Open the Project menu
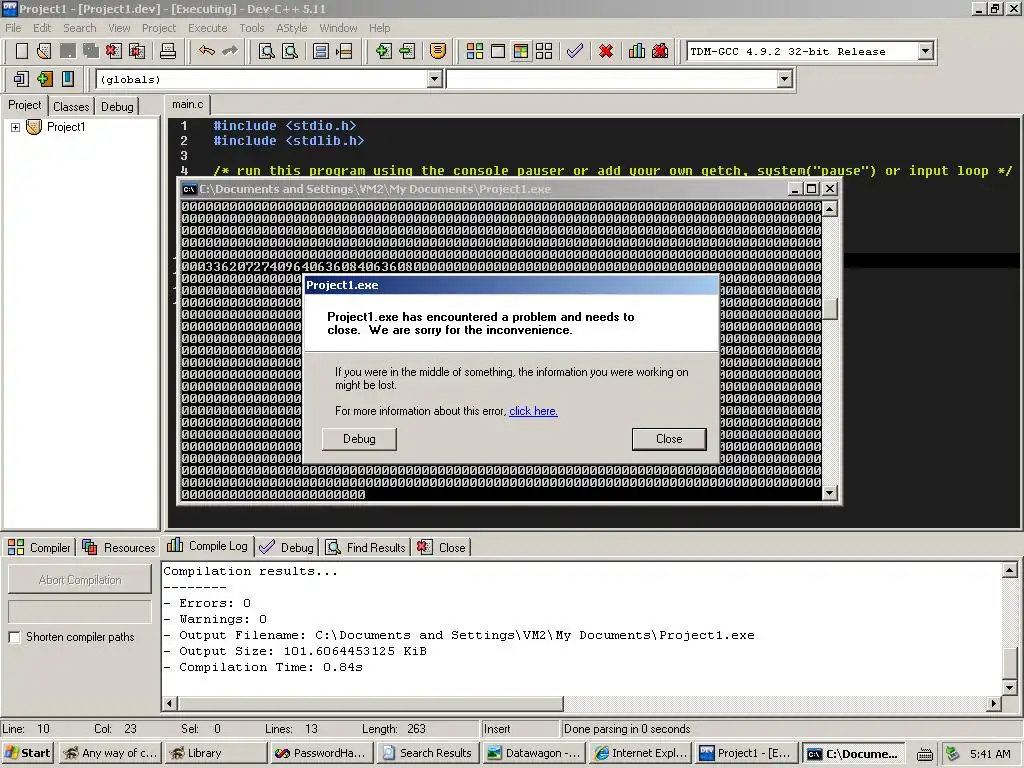The width and height of the screenshot is (1024, 768). (159, 28)
